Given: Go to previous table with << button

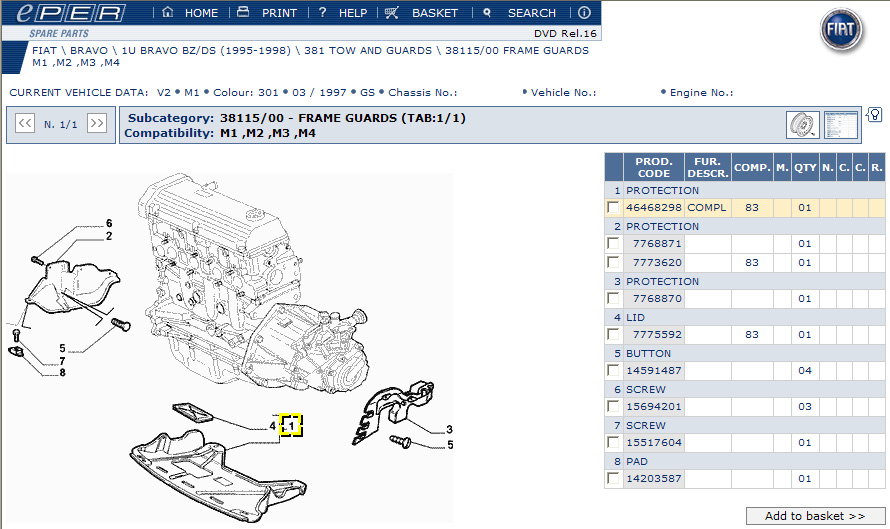Looking at the screenshot, I should tap(25, 123).
